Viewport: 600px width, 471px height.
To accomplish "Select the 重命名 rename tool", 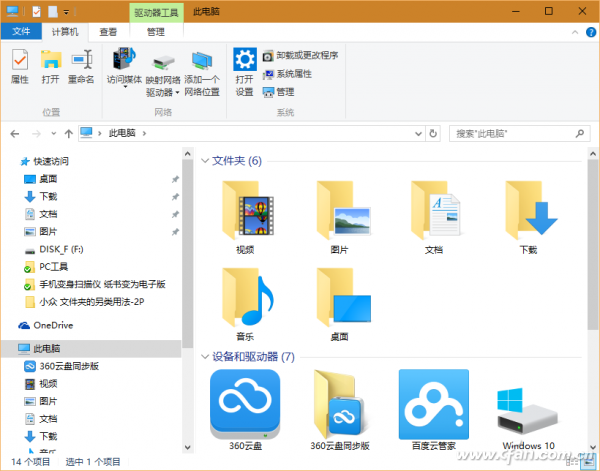I will point(81,66).
